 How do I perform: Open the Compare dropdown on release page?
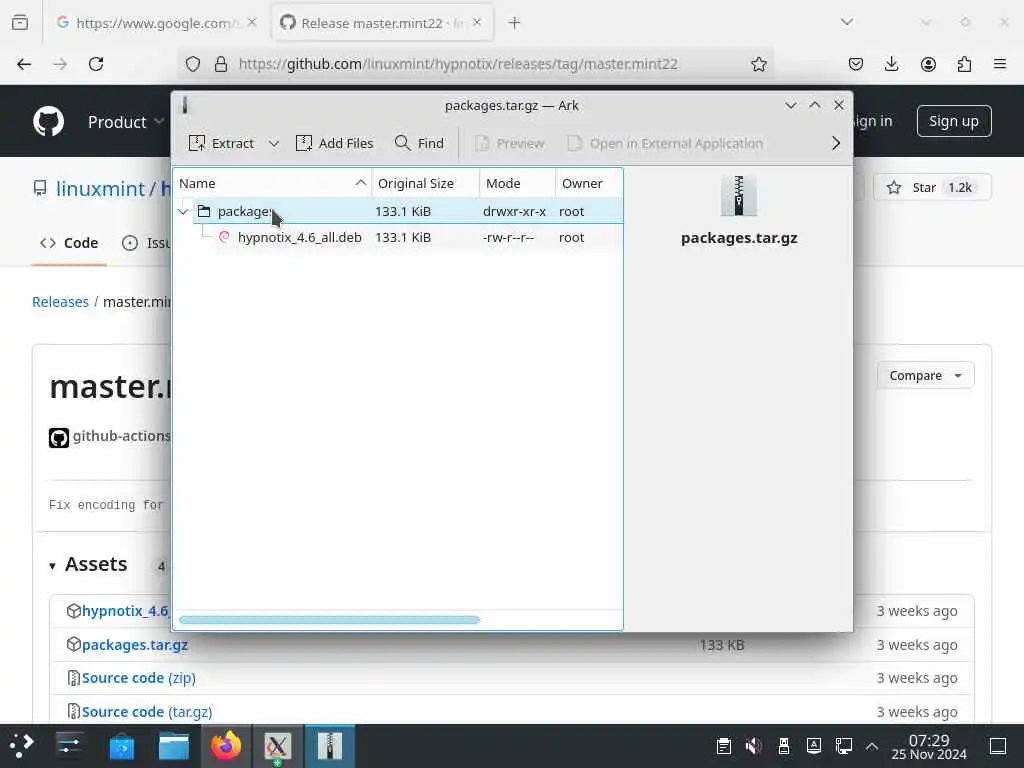coord(925,376)
